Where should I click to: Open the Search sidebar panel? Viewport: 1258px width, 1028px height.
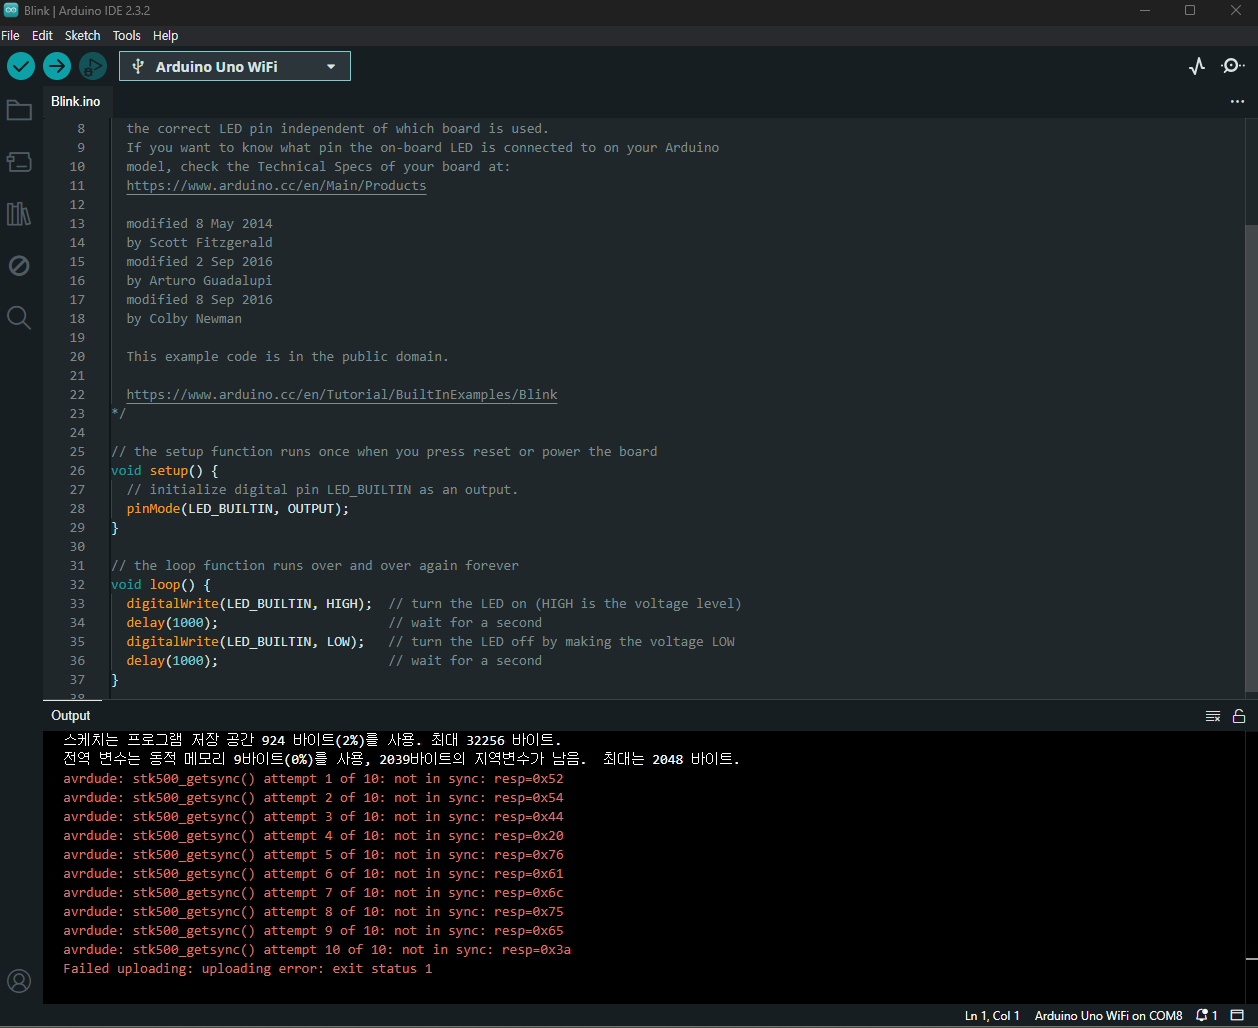(x=19, y=318)
